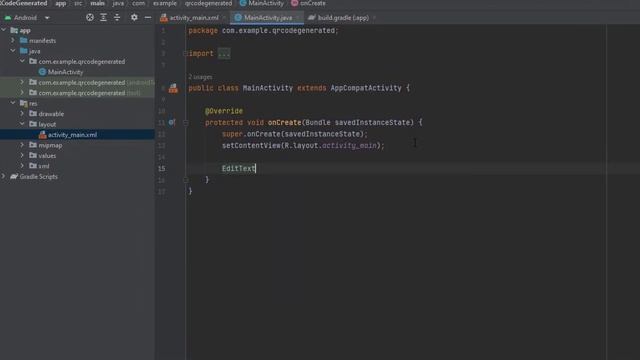Screen dimensions: 640x360
Task: Collapse the layout folder
Action: (x=22, y=124)
